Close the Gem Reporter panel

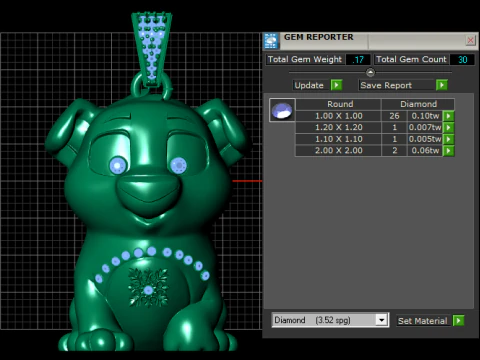(470, 40)
